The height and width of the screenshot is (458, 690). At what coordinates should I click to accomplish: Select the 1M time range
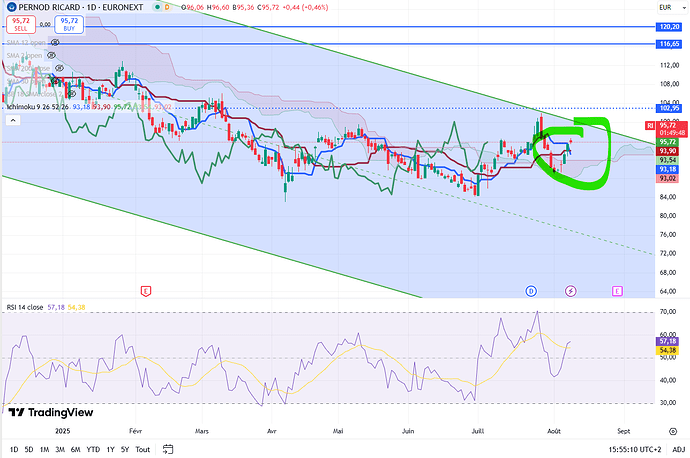(x=45, y=449)
